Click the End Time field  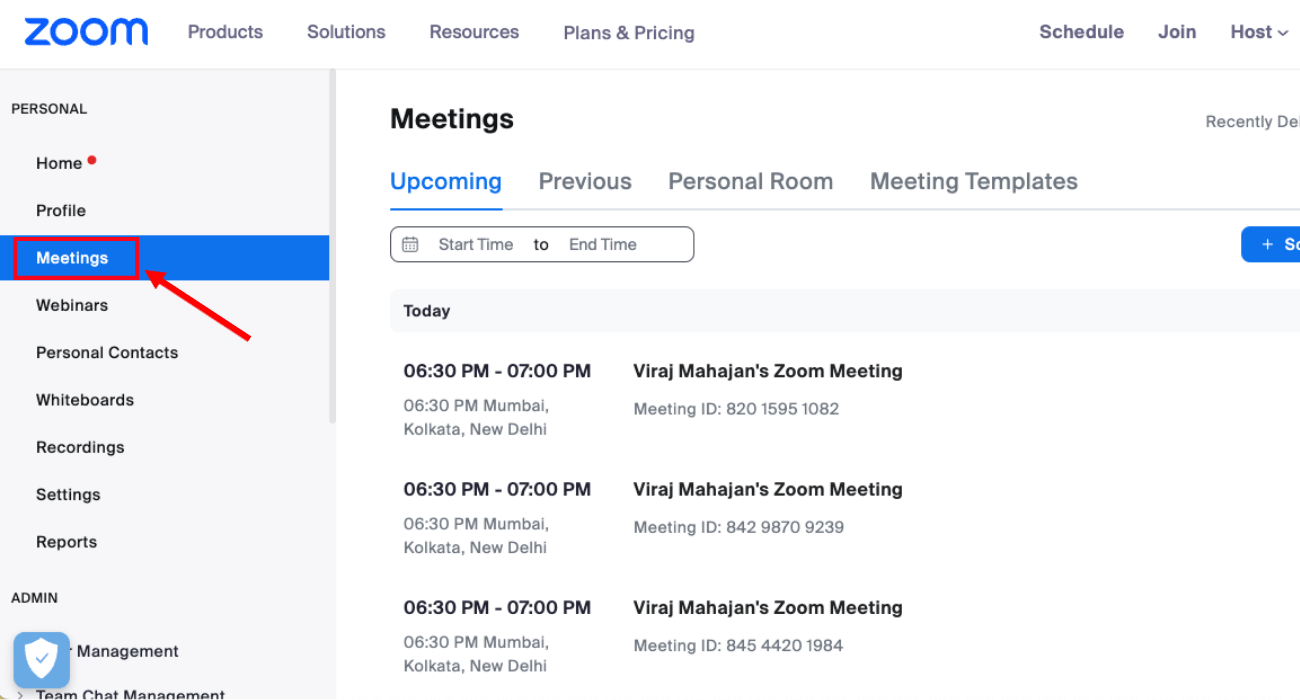click(x=603, y=244)
